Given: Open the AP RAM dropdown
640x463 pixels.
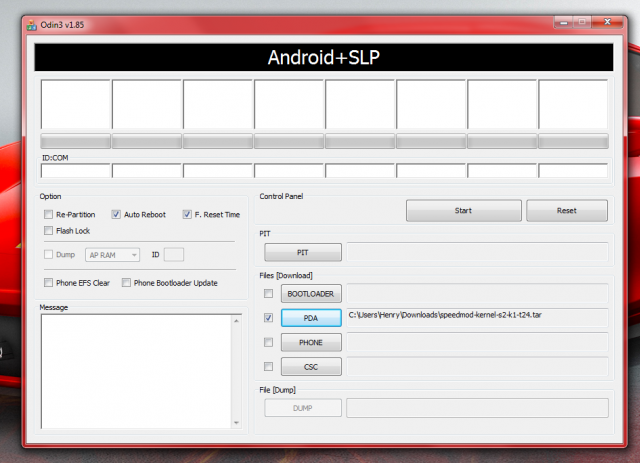Looking at the screenshot, I should (112, 255).
